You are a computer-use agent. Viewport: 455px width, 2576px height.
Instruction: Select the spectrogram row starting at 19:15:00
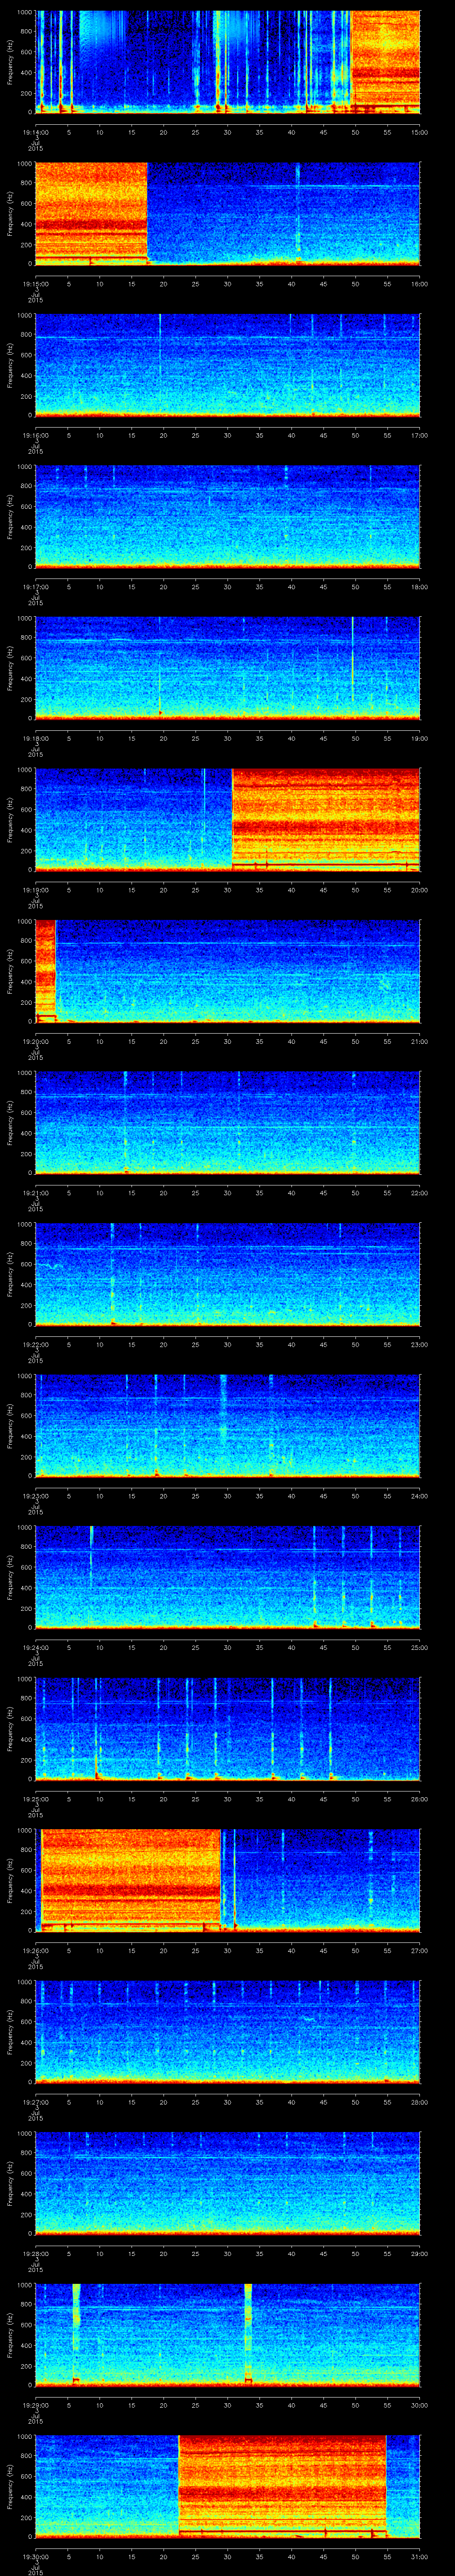(x=228, y=213)
